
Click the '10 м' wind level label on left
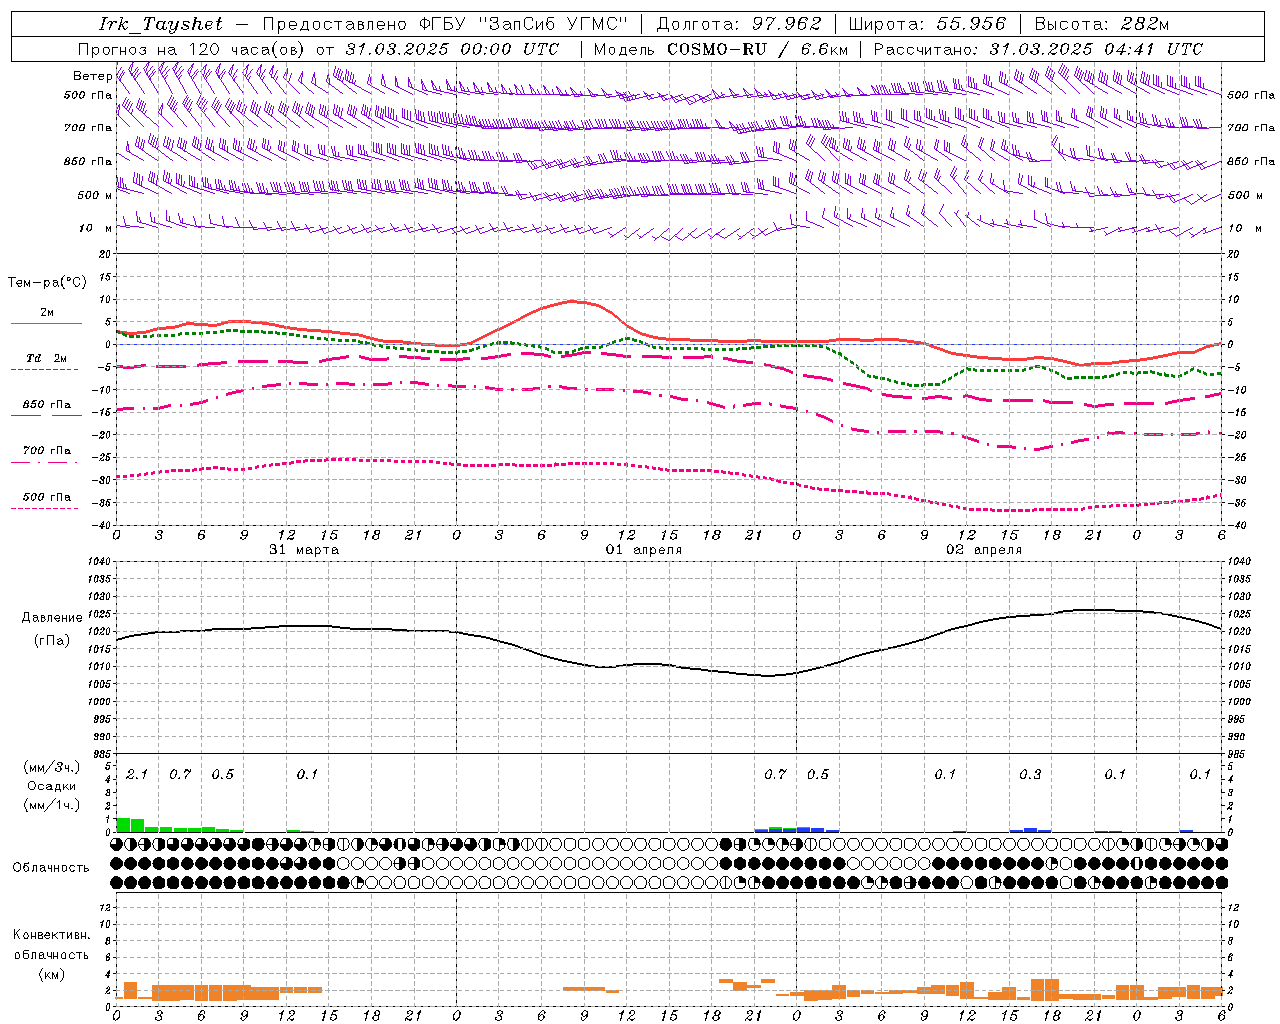point(95,229)
